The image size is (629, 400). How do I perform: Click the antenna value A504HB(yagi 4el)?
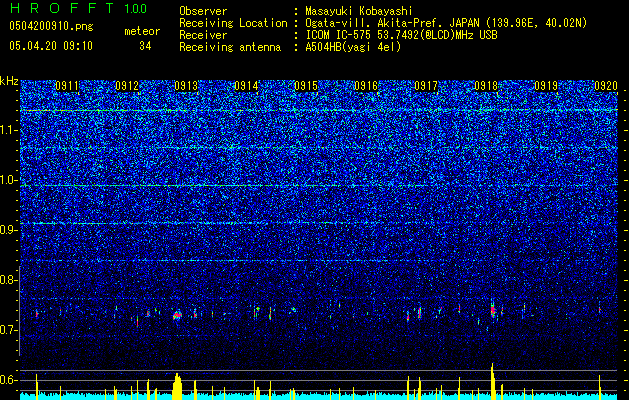click(x=353, y=47)
